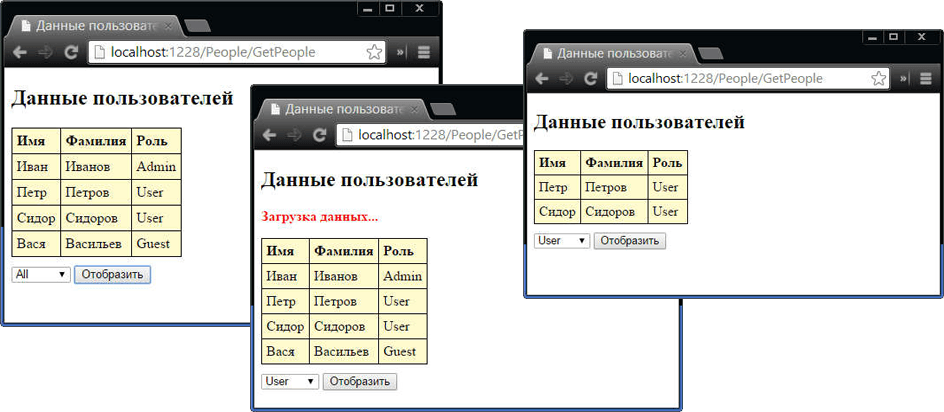Click Сидоров cell in middle window table
The image size is (944, 412).
[x=344, y=326]
